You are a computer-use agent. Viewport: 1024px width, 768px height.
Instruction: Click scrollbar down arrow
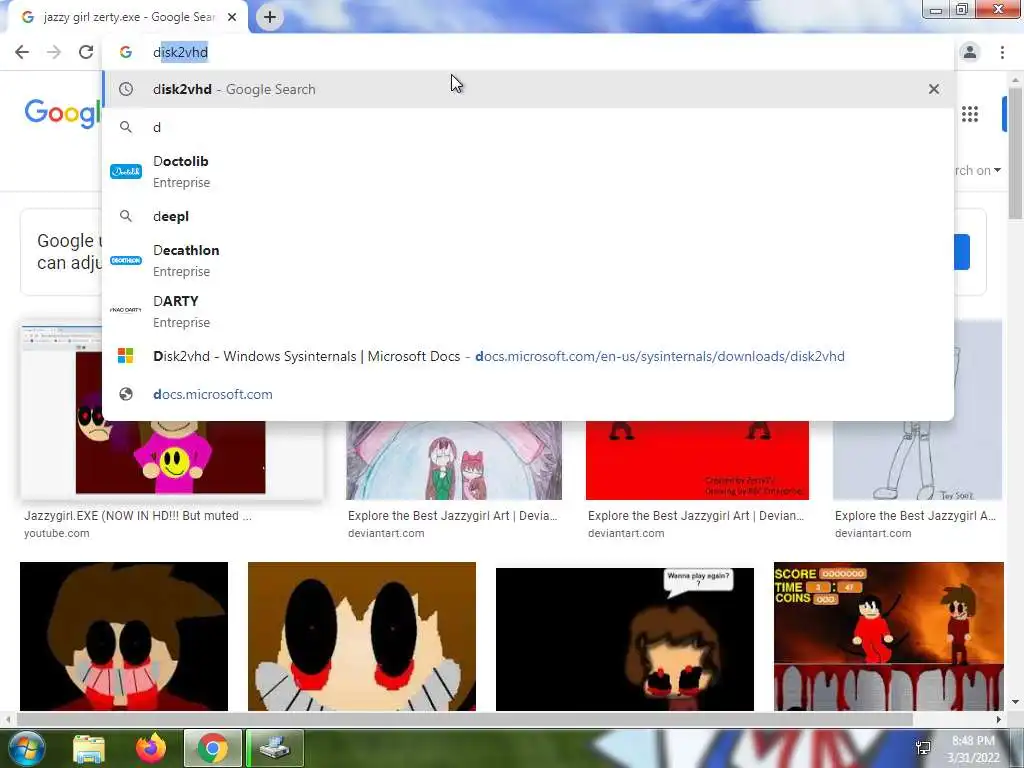[1016, 703]
